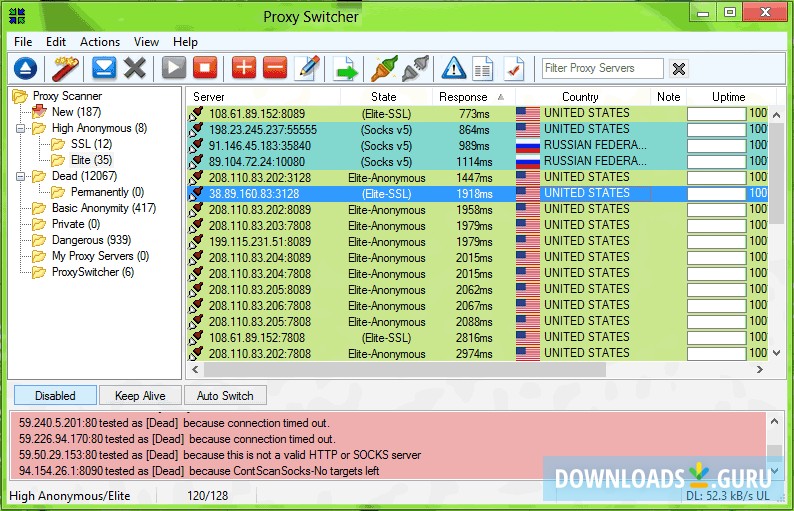Toggle the Auto Switch button
Screen dimensions: 794x511
(x=225, y=396)
